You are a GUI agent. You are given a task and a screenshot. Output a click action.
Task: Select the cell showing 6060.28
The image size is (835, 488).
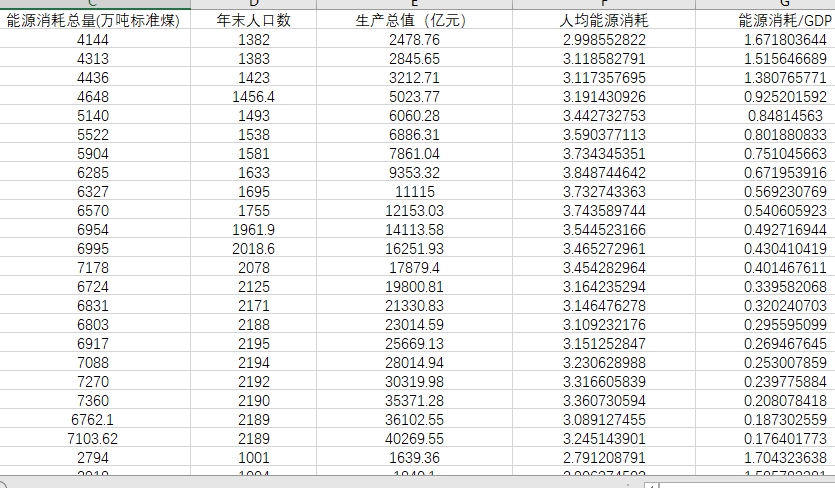click(x=414, y=116)
